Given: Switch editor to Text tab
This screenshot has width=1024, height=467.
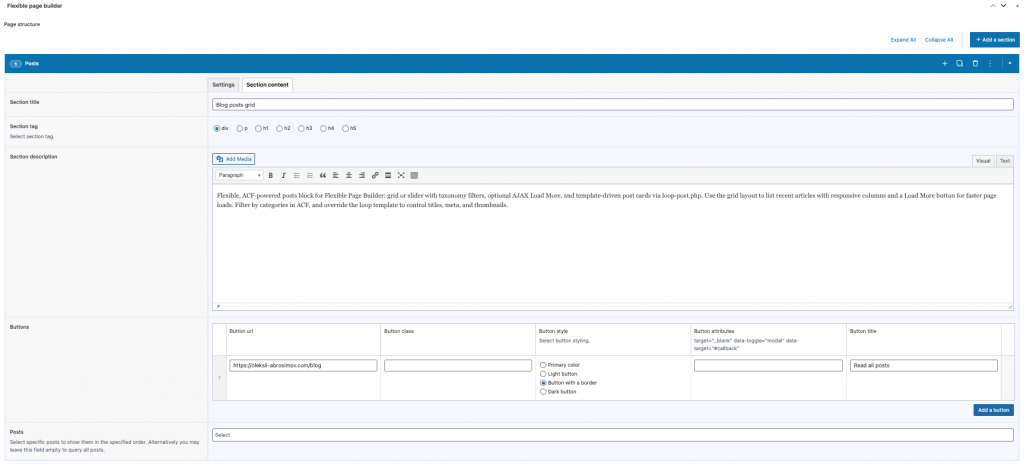Looking at the screenshot, I should coord(1004,161).
